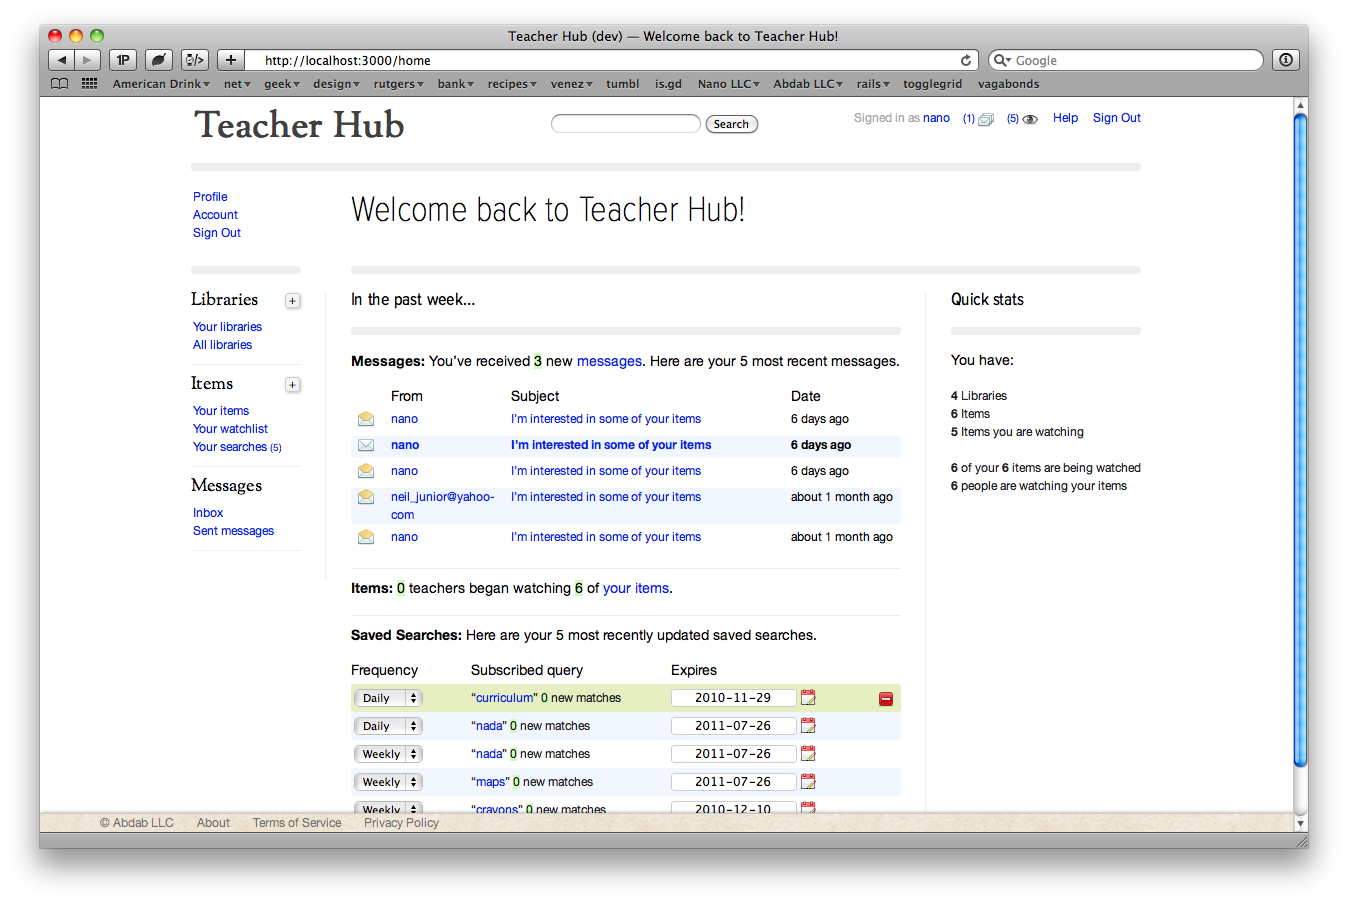The image size is (1348, 900).
Task: Open the recipes bookmarks menu
Action: coord(512,84)
